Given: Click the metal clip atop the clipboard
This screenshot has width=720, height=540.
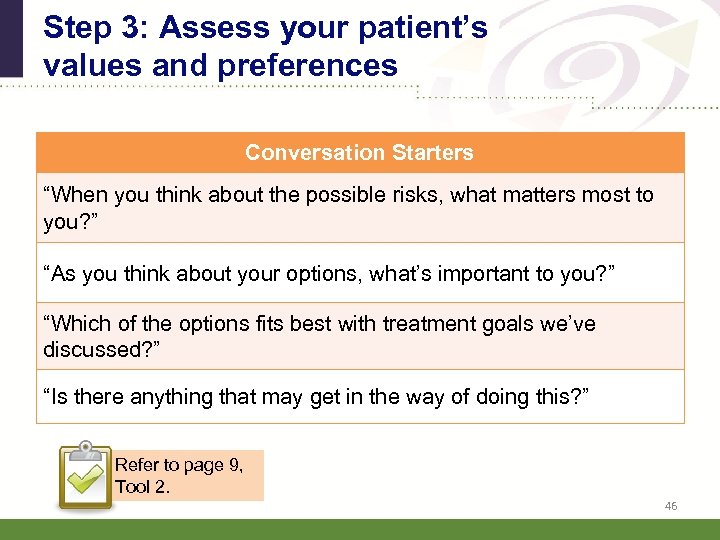Looking at the screenshot, I should click(84, 447).
